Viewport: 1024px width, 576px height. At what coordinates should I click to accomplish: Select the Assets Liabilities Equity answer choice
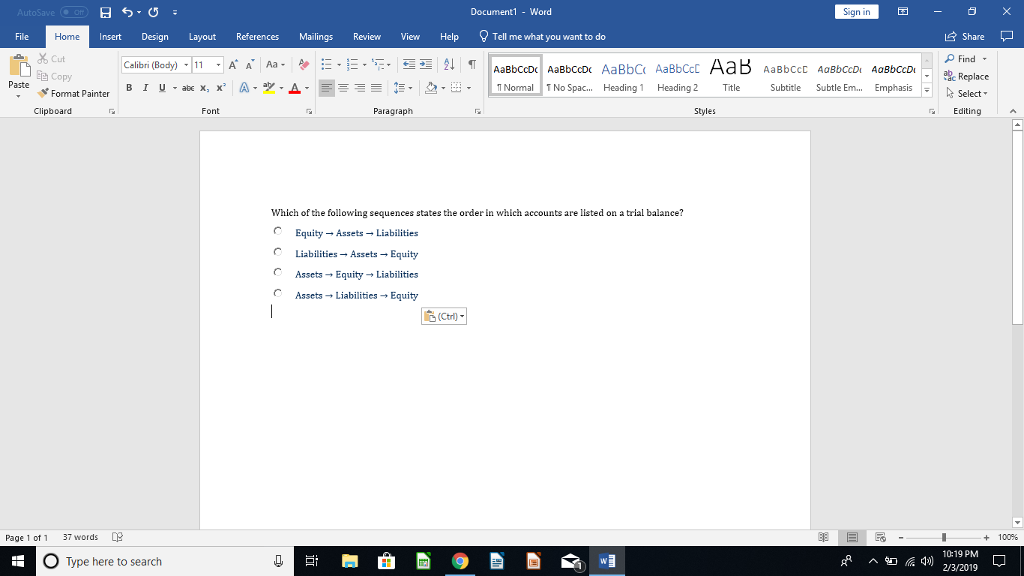click(x=357, y=295)
